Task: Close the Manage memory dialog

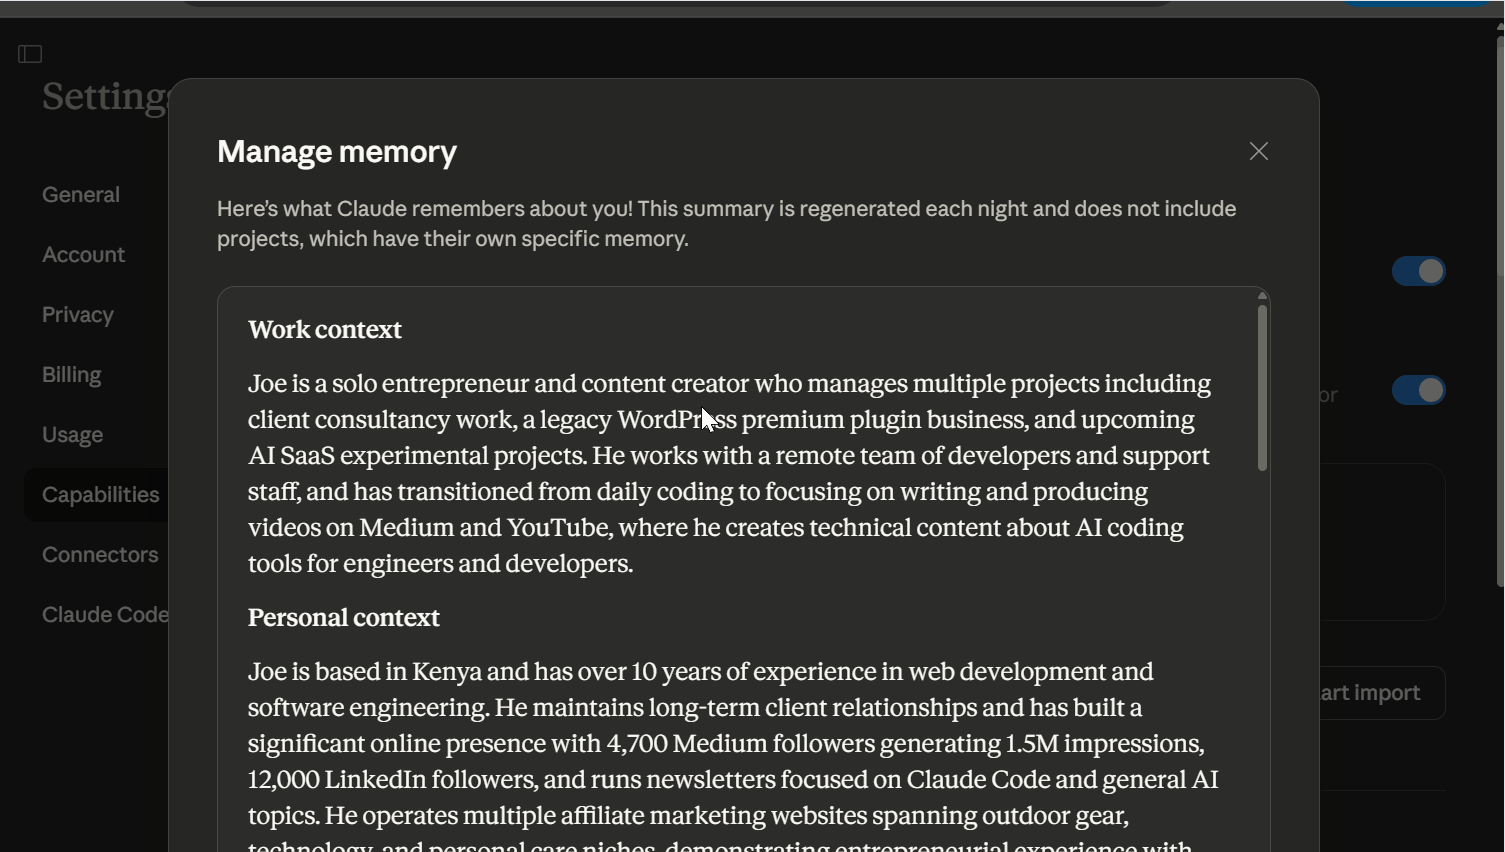Action: click(1258, 151)
